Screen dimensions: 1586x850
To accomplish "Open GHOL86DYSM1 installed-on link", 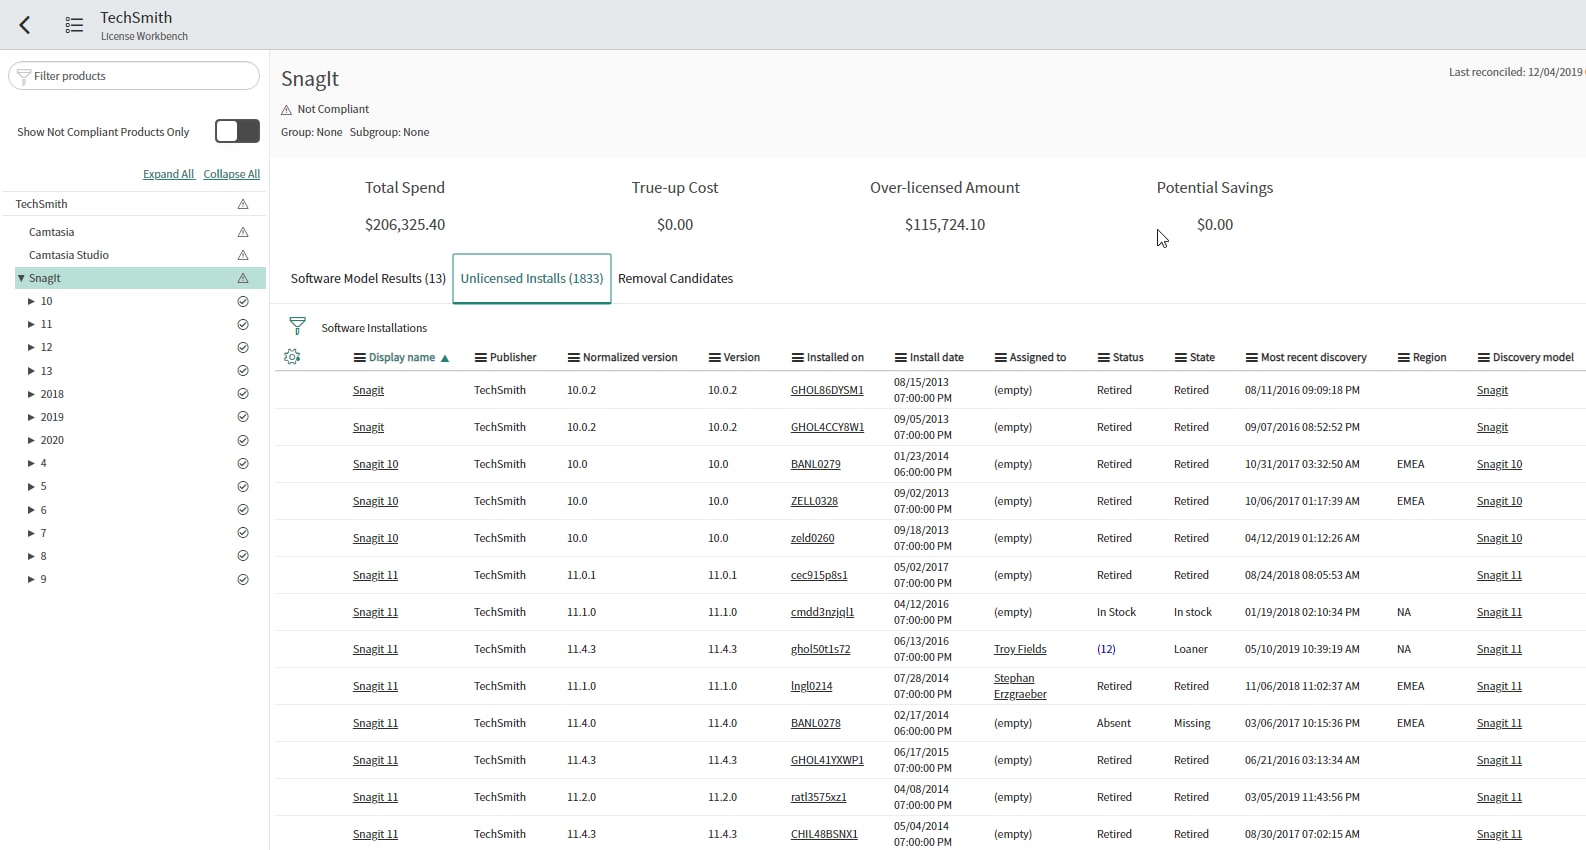I will click(x=827, y=390).
